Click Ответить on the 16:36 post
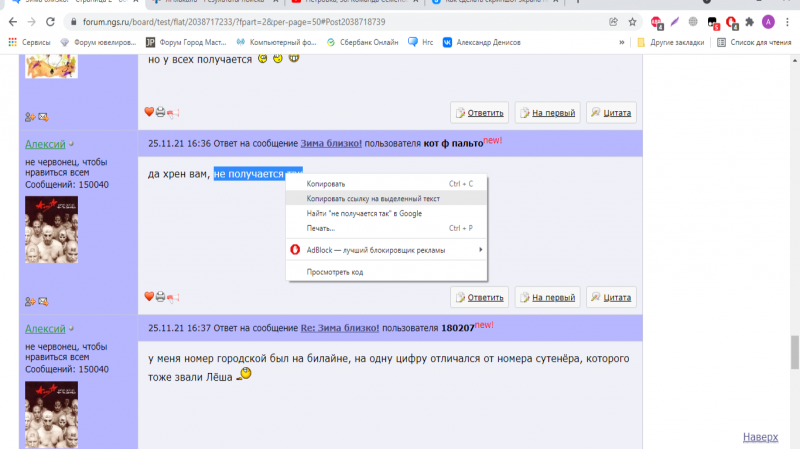This screenshot has height=449, width=800. tap(480, 297)
